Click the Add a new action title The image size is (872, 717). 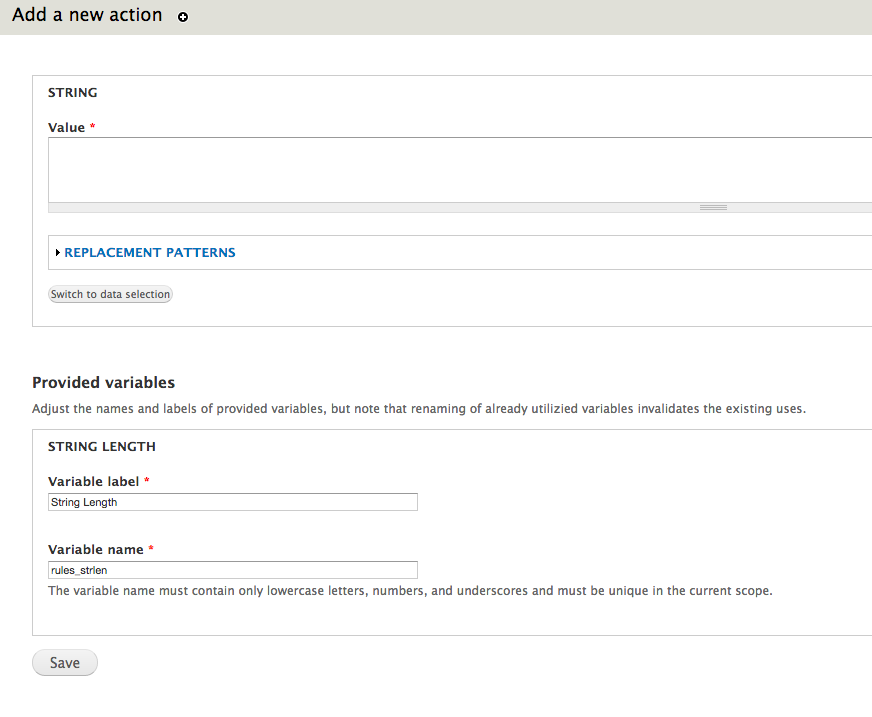coord(87,15)
